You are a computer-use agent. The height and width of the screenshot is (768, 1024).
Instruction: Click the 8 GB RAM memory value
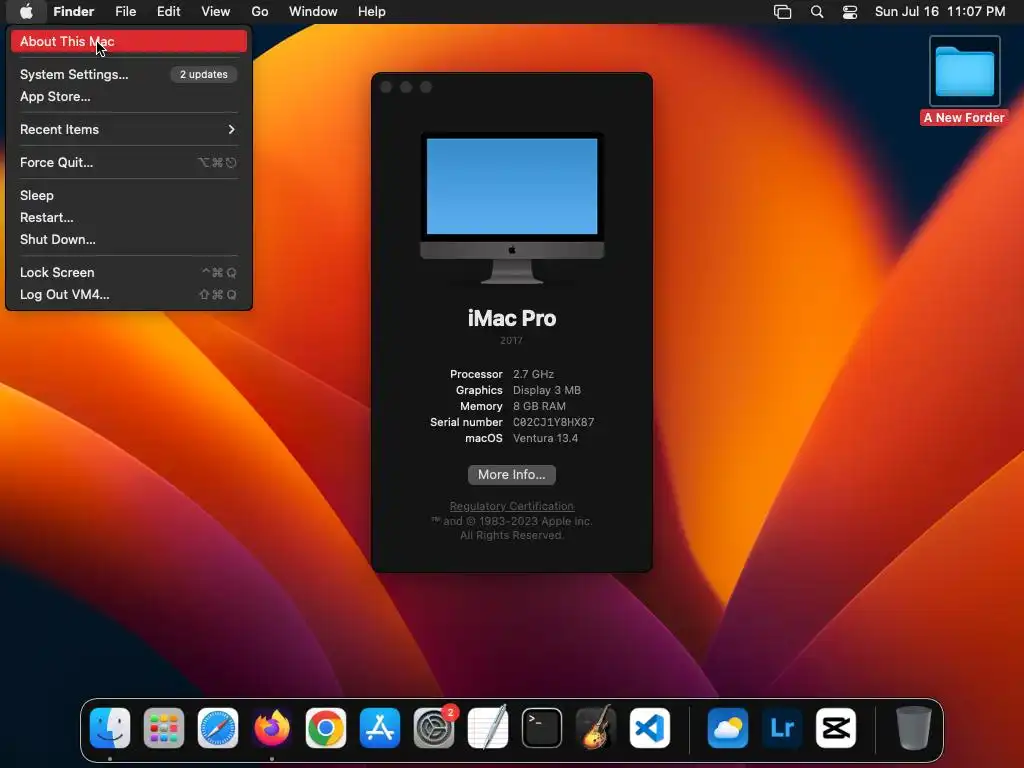539,406
